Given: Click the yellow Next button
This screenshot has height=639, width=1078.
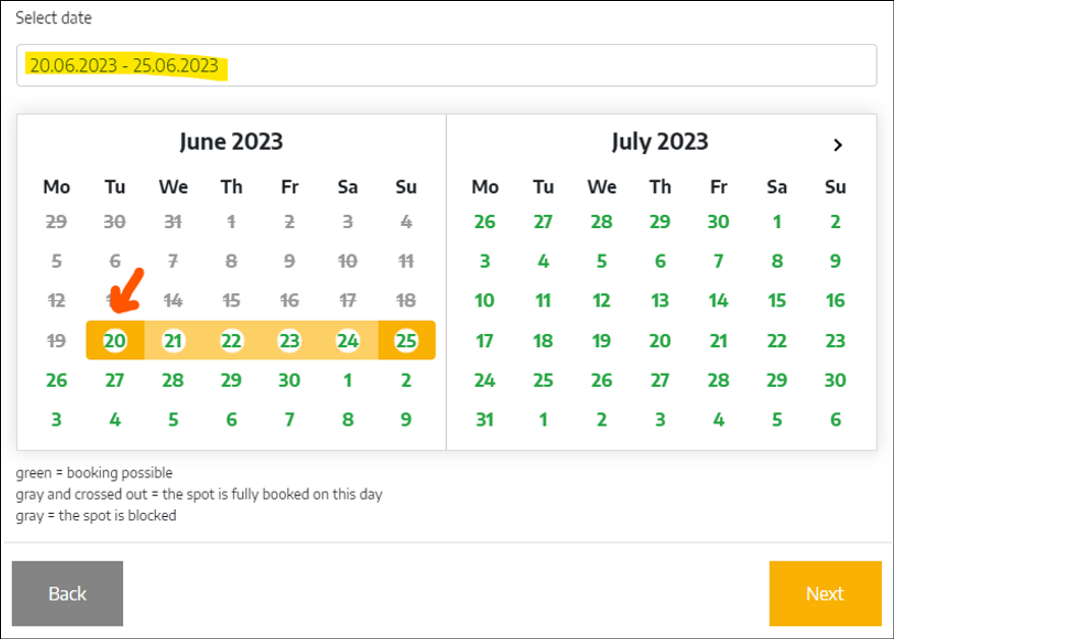Looking at the screenshot, I should click(x=825, y=593).
